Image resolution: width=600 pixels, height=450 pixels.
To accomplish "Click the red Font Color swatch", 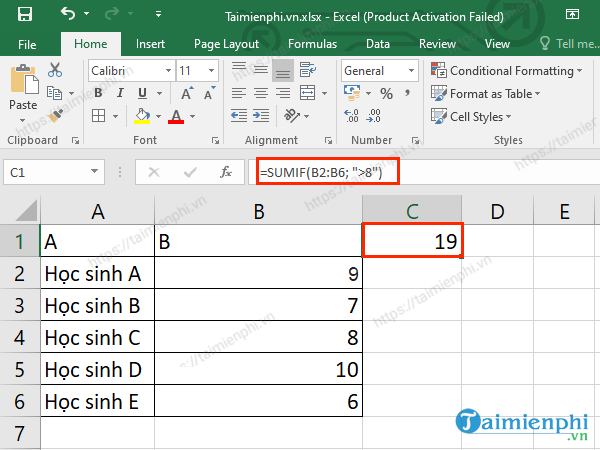I will pyautogui.click(x=177, y=117).
